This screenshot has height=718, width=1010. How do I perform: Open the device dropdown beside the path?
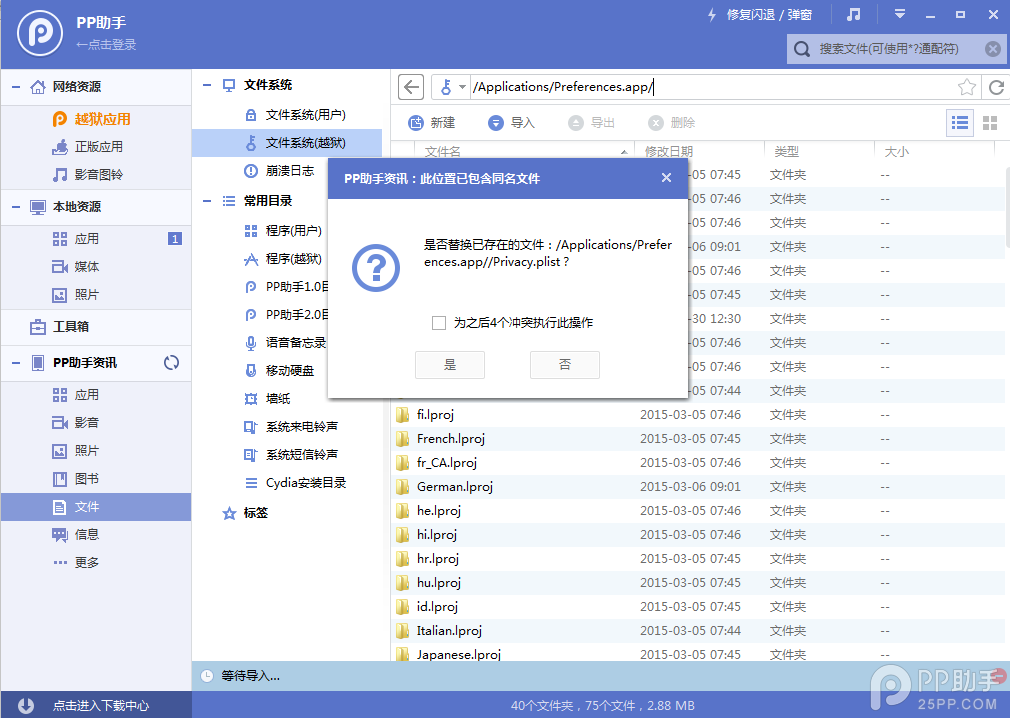tap(460, 87)
